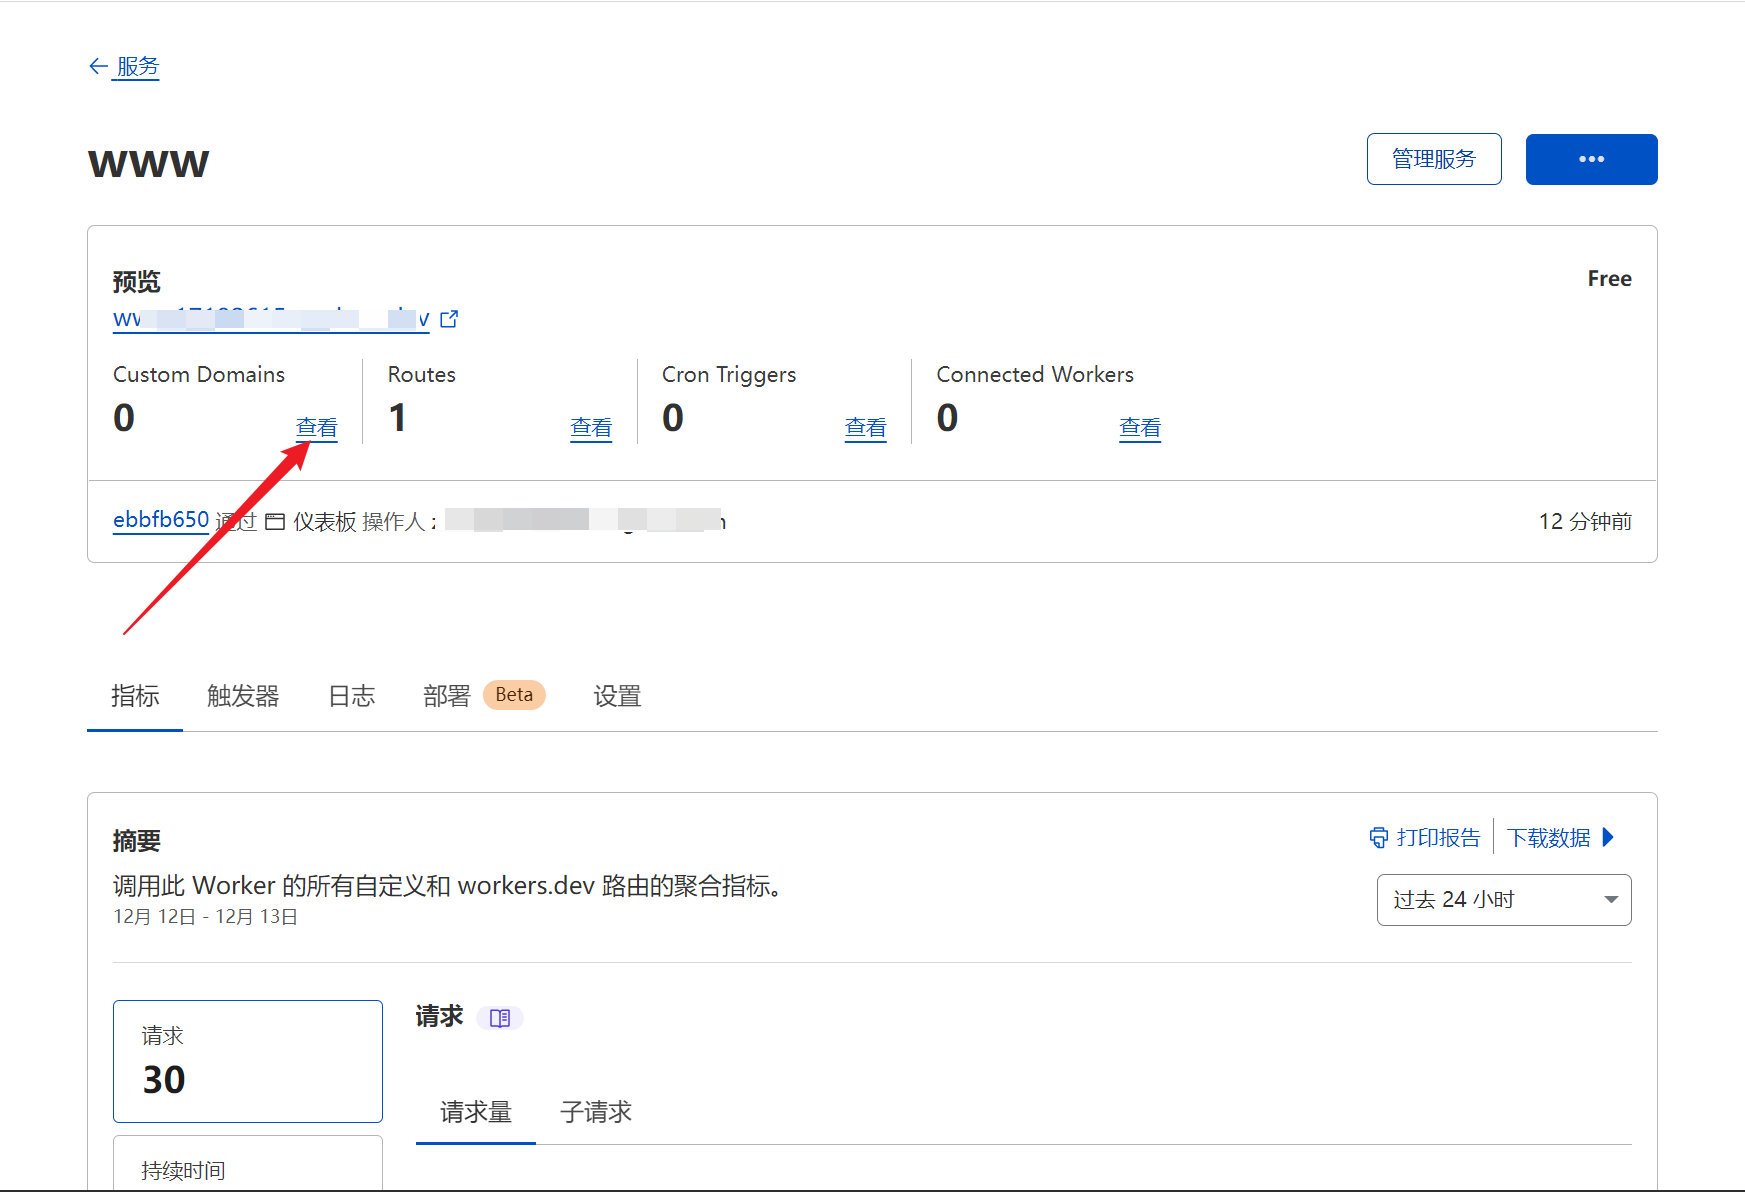1745x1192 pixels.
Task: Switch to the 日志 tab
Action: (352, 696)
